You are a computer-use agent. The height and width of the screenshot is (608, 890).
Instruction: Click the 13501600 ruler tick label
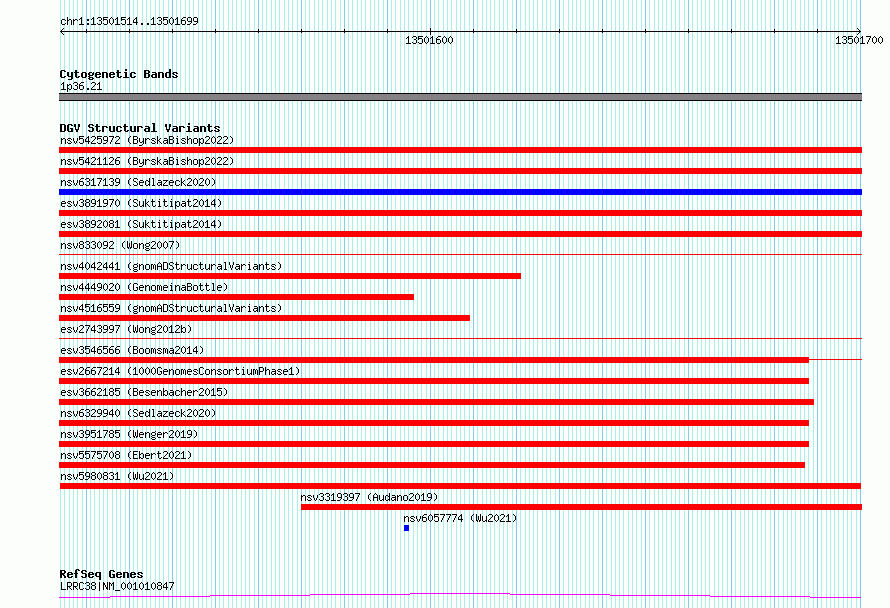click(x=429, y=40)
